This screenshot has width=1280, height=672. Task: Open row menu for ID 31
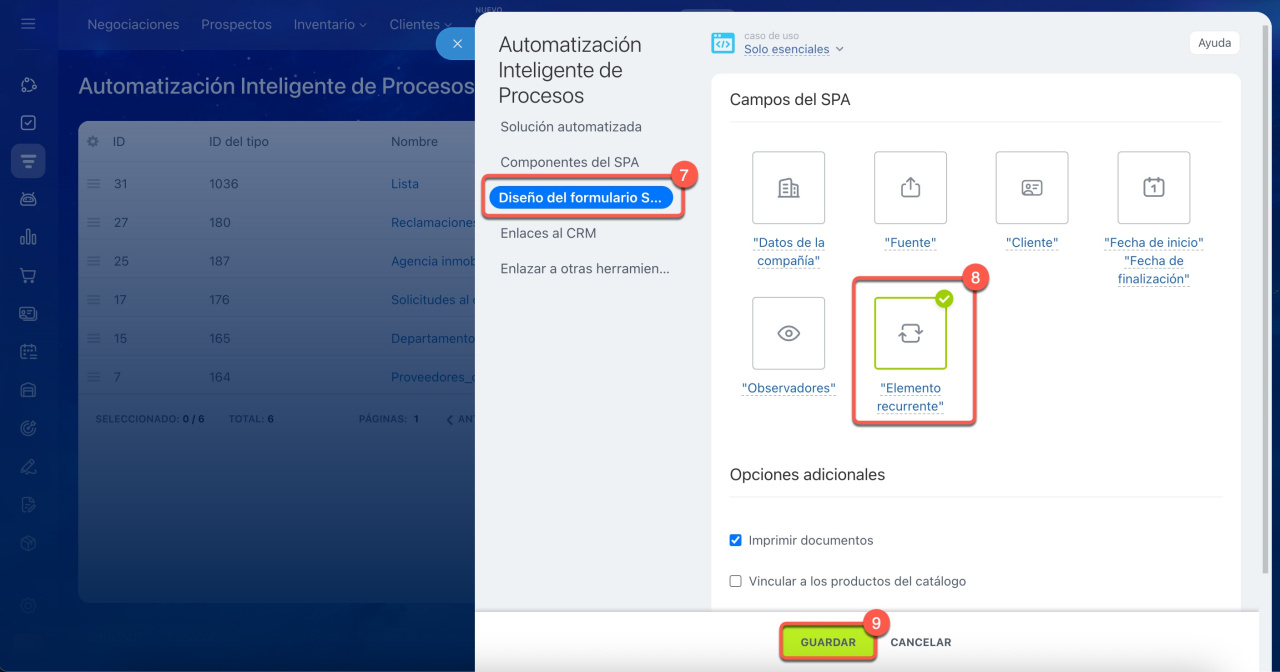coord(94,184)
